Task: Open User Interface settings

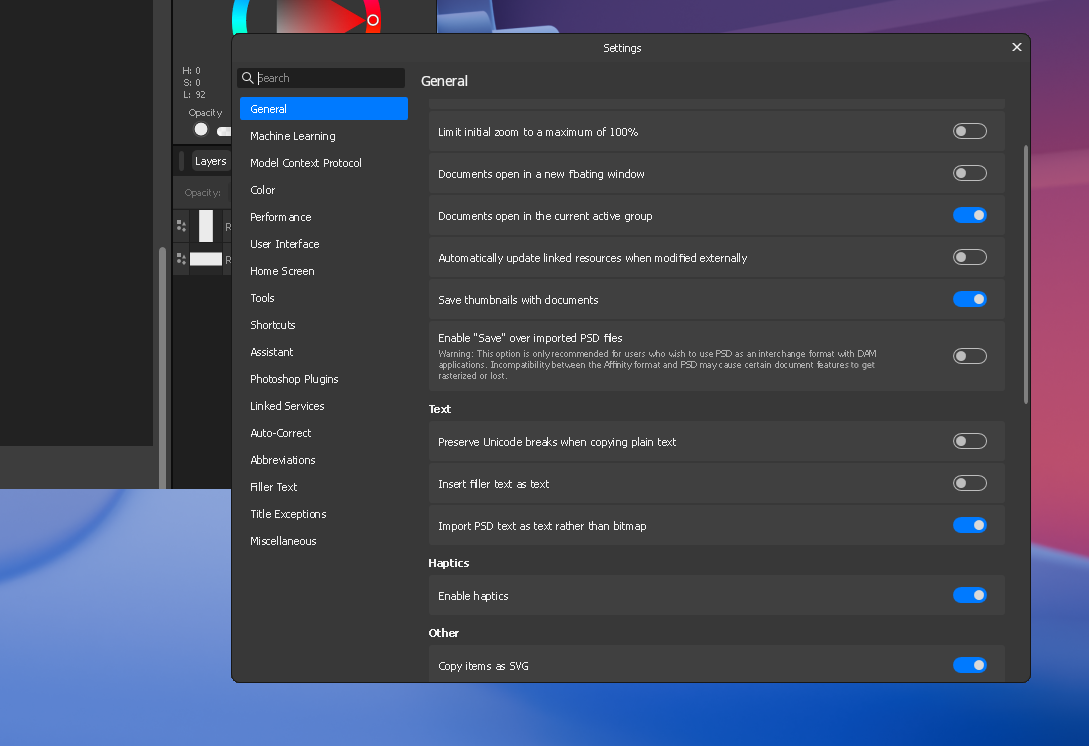Action: tap(324, 244)
